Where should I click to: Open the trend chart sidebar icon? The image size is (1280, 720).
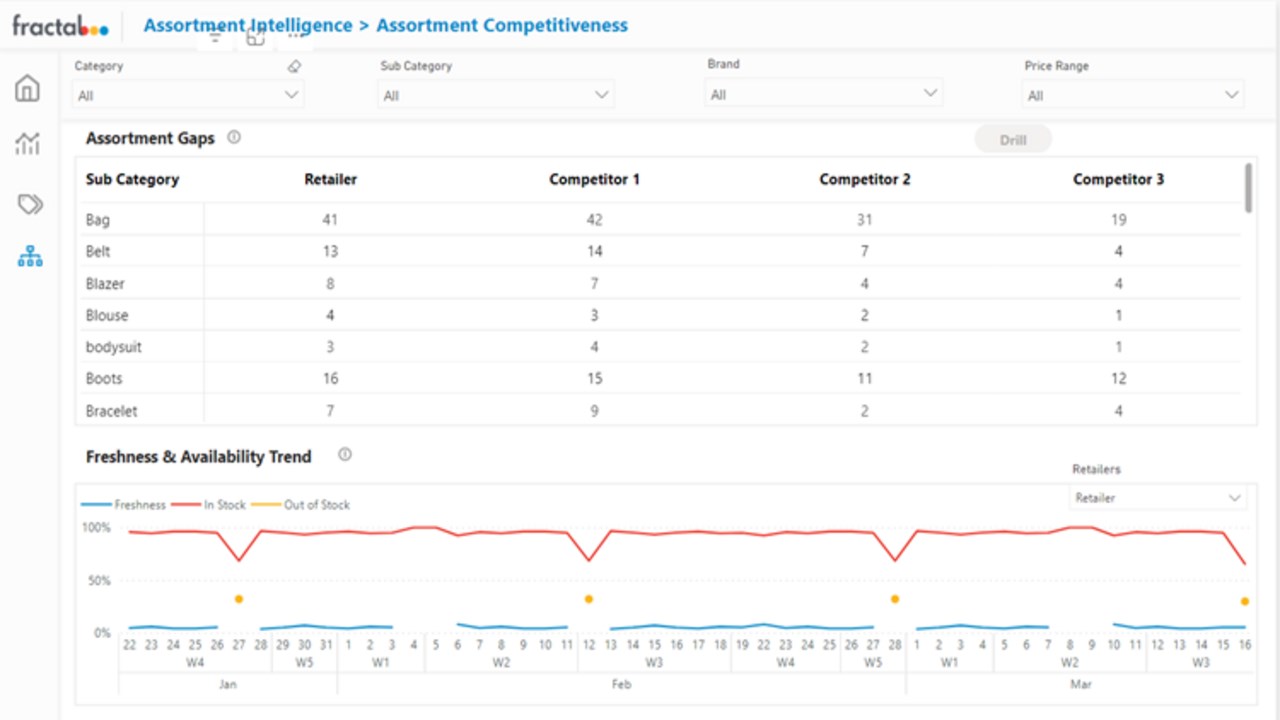click(x=27, y=144)
